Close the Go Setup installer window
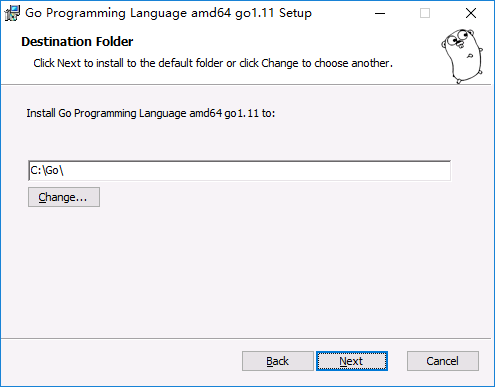Viewport: 495px width, 387px height. point(471,13)
